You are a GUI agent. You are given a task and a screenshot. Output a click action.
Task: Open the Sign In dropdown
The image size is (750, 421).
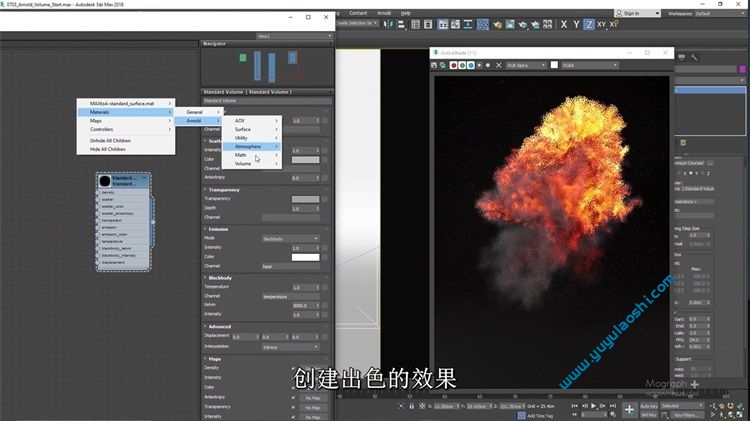click(x=637, y=13)
